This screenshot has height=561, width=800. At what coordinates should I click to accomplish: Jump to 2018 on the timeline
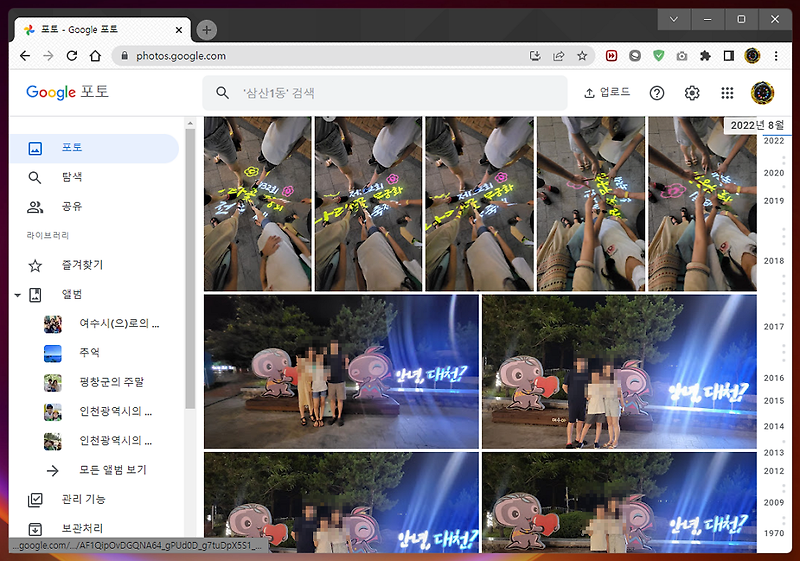(x=773, y=261)
